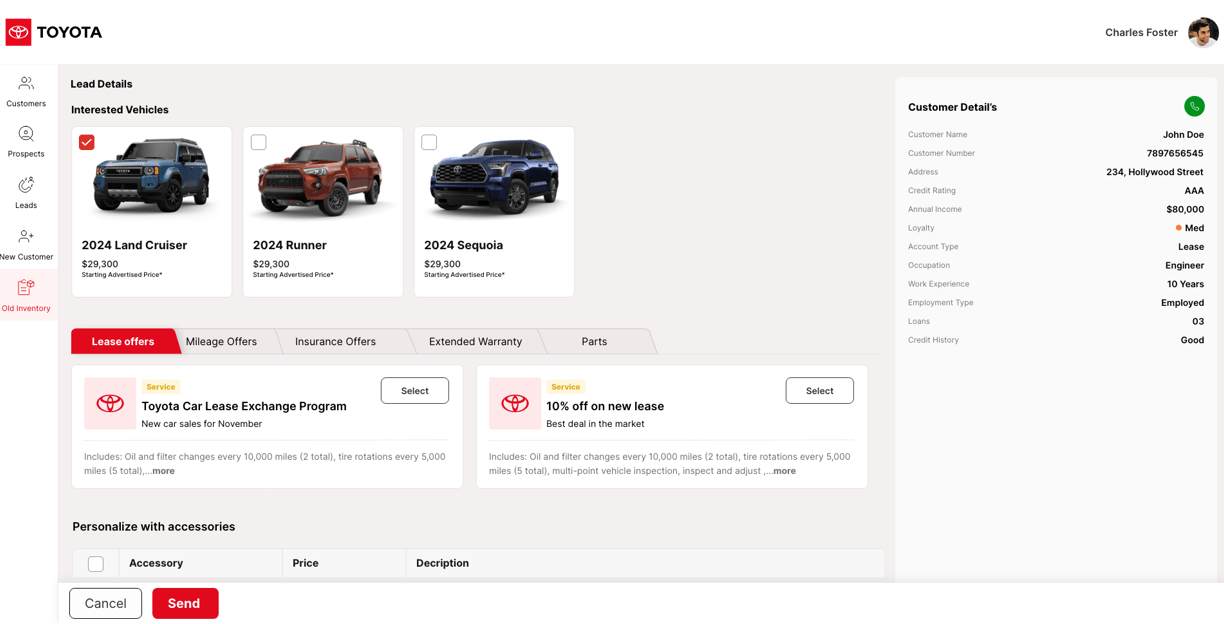The width and height of the screenshot is (1224, 624).
Task: Select the Toyota Car Lease Exchange Program
Action: click(x=415, y=390)
